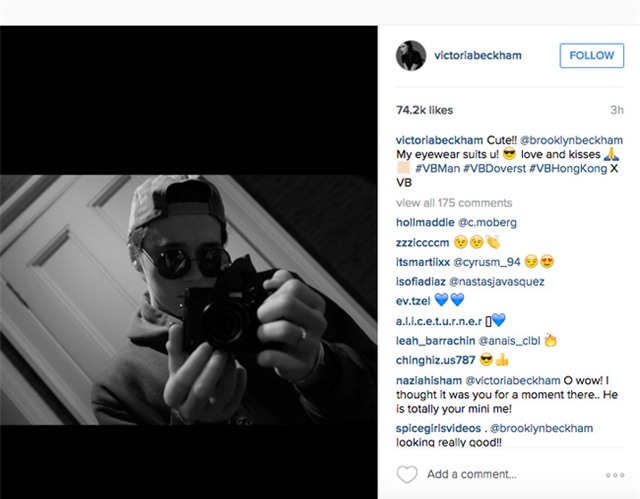
Task: Click the black-and-white camera selfie photo
Action: click(188, 300)
